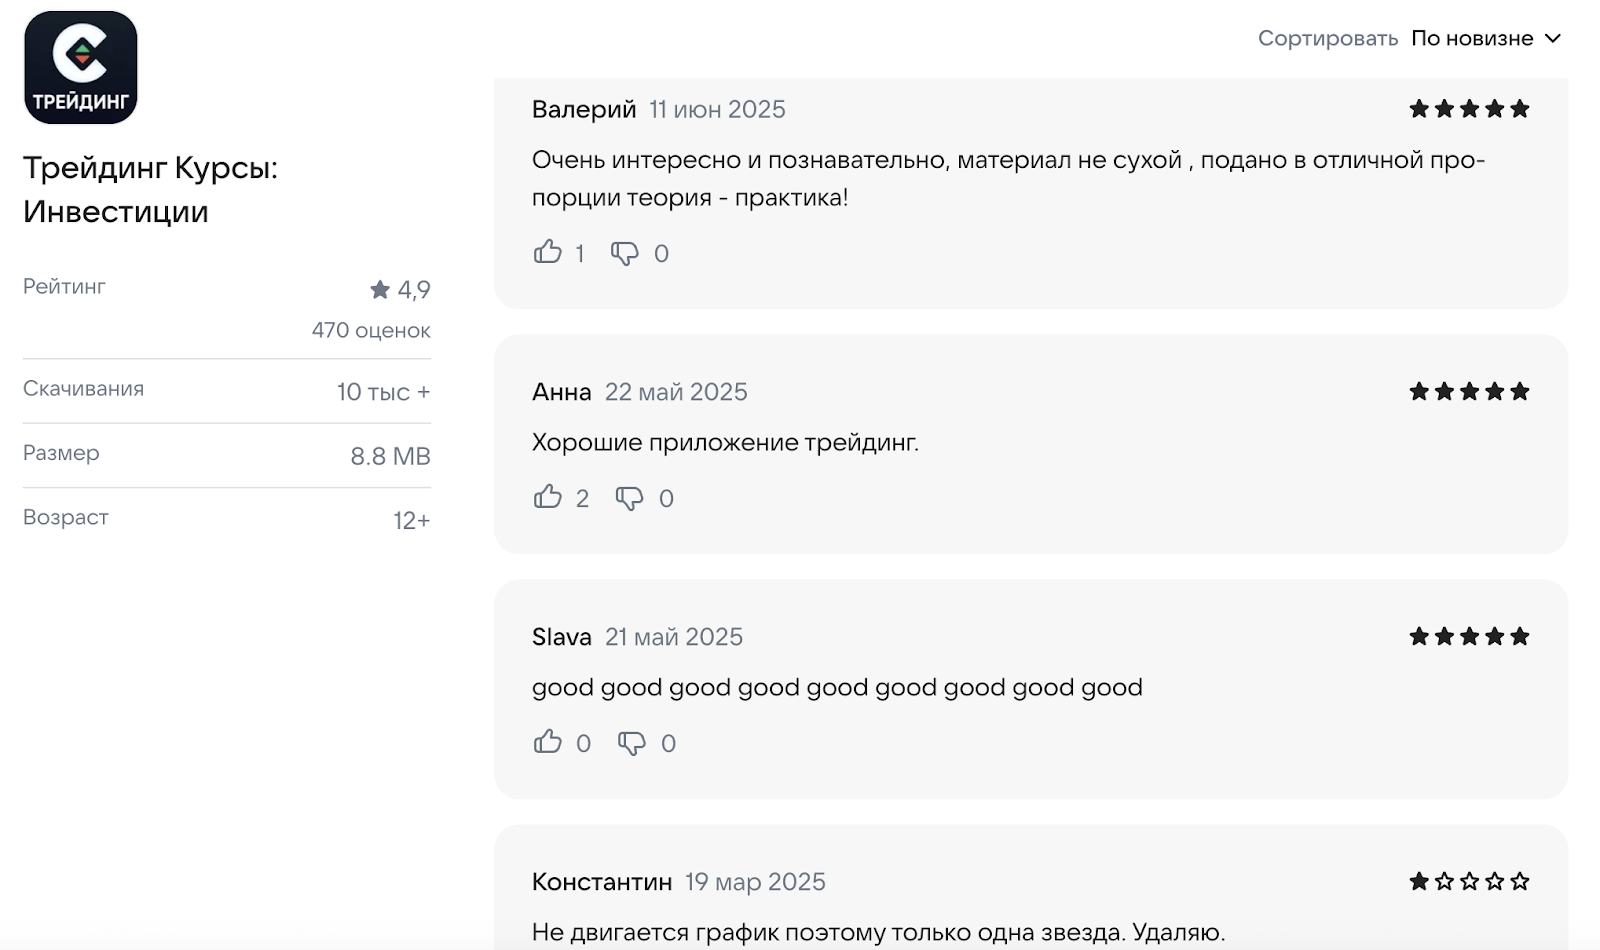The width and height of the screenshot is (1600, 950).
Task: Click the one-star rating on Константин's review
Action: tap(1469, 881)
